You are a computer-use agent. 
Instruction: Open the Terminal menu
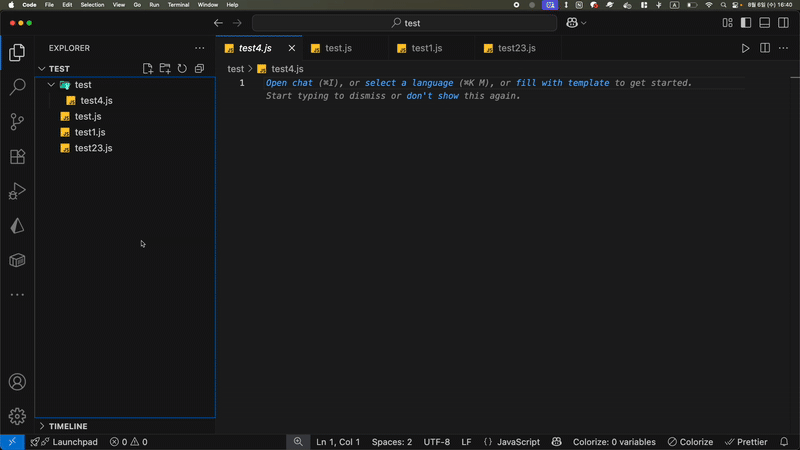(178, 5)
